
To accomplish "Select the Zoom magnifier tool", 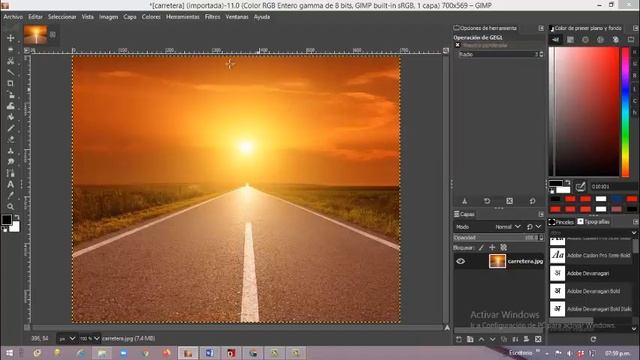I will 11,207.
